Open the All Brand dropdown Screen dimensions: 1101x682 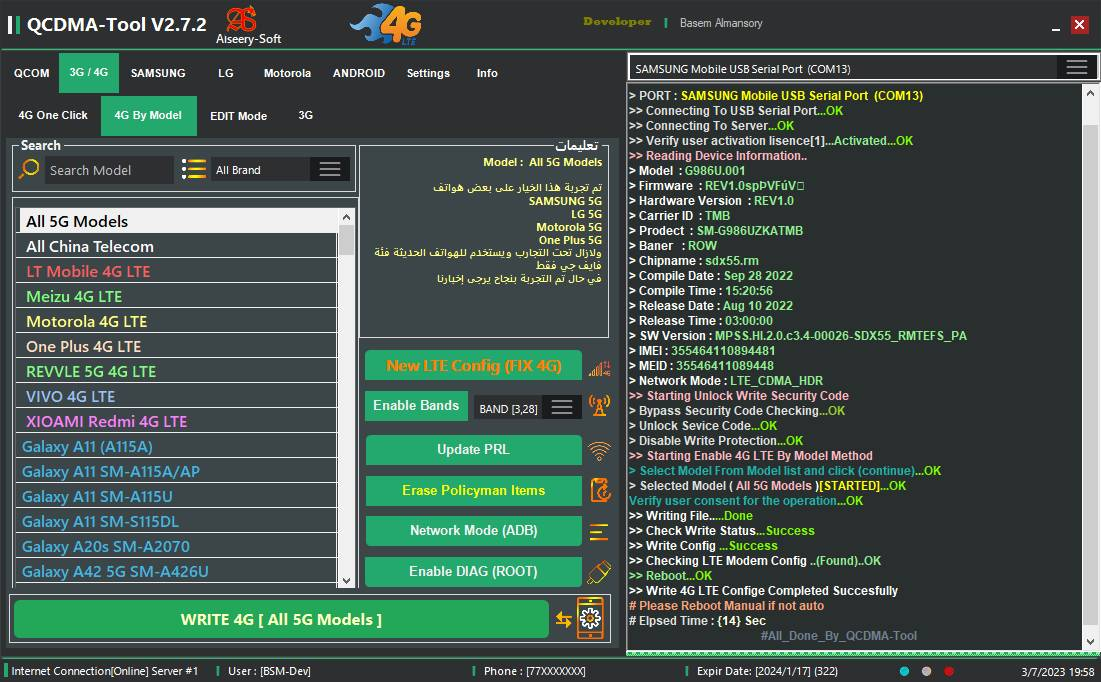(x=329, y=169)
